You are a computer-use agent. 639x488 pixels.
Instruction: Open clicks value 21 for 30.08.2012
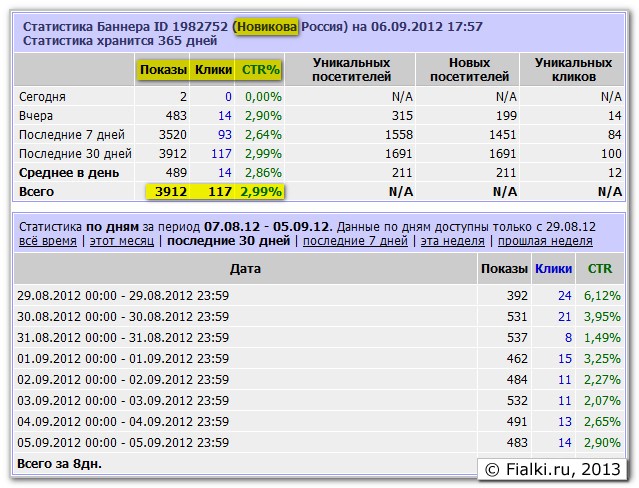[564, 317]
